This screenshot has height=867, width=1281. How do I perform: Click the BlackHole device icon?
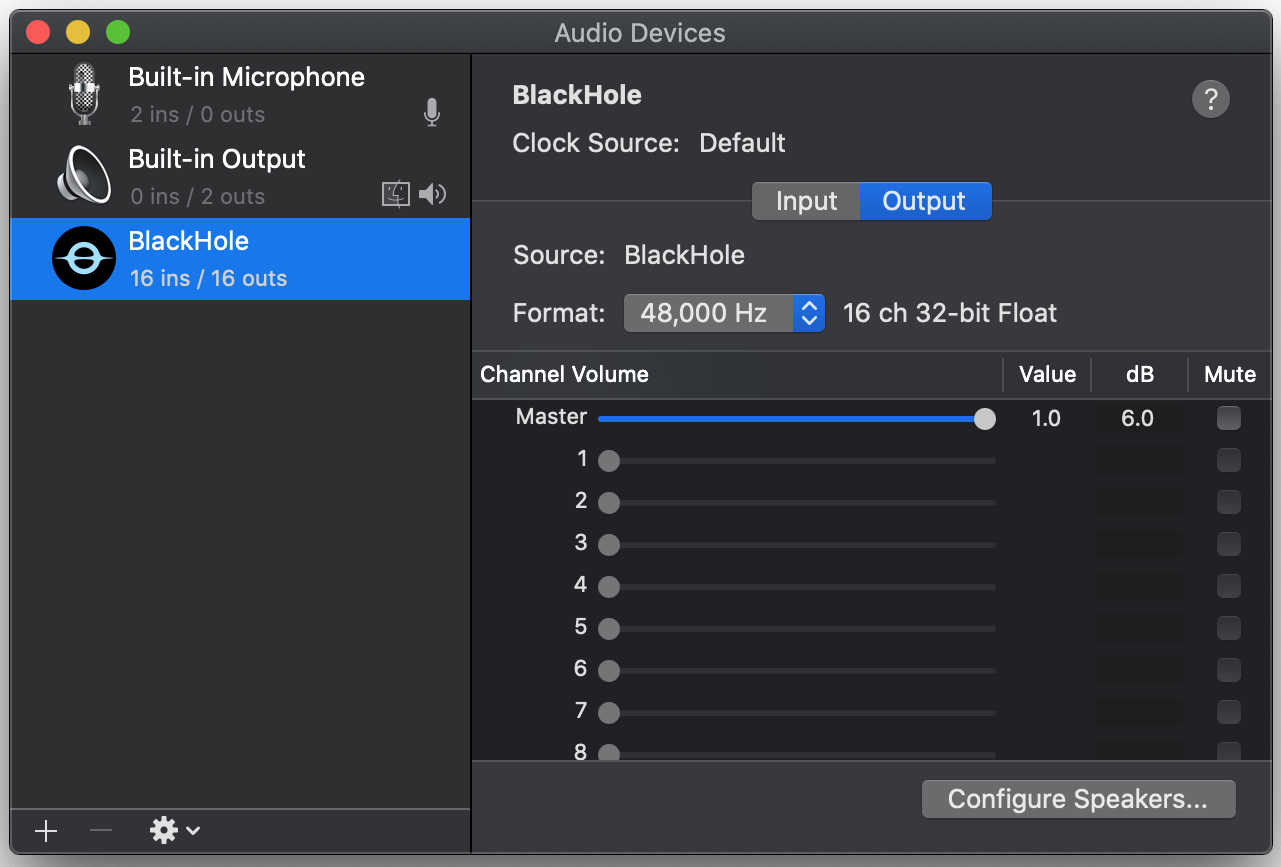click(x=85, y=259)
